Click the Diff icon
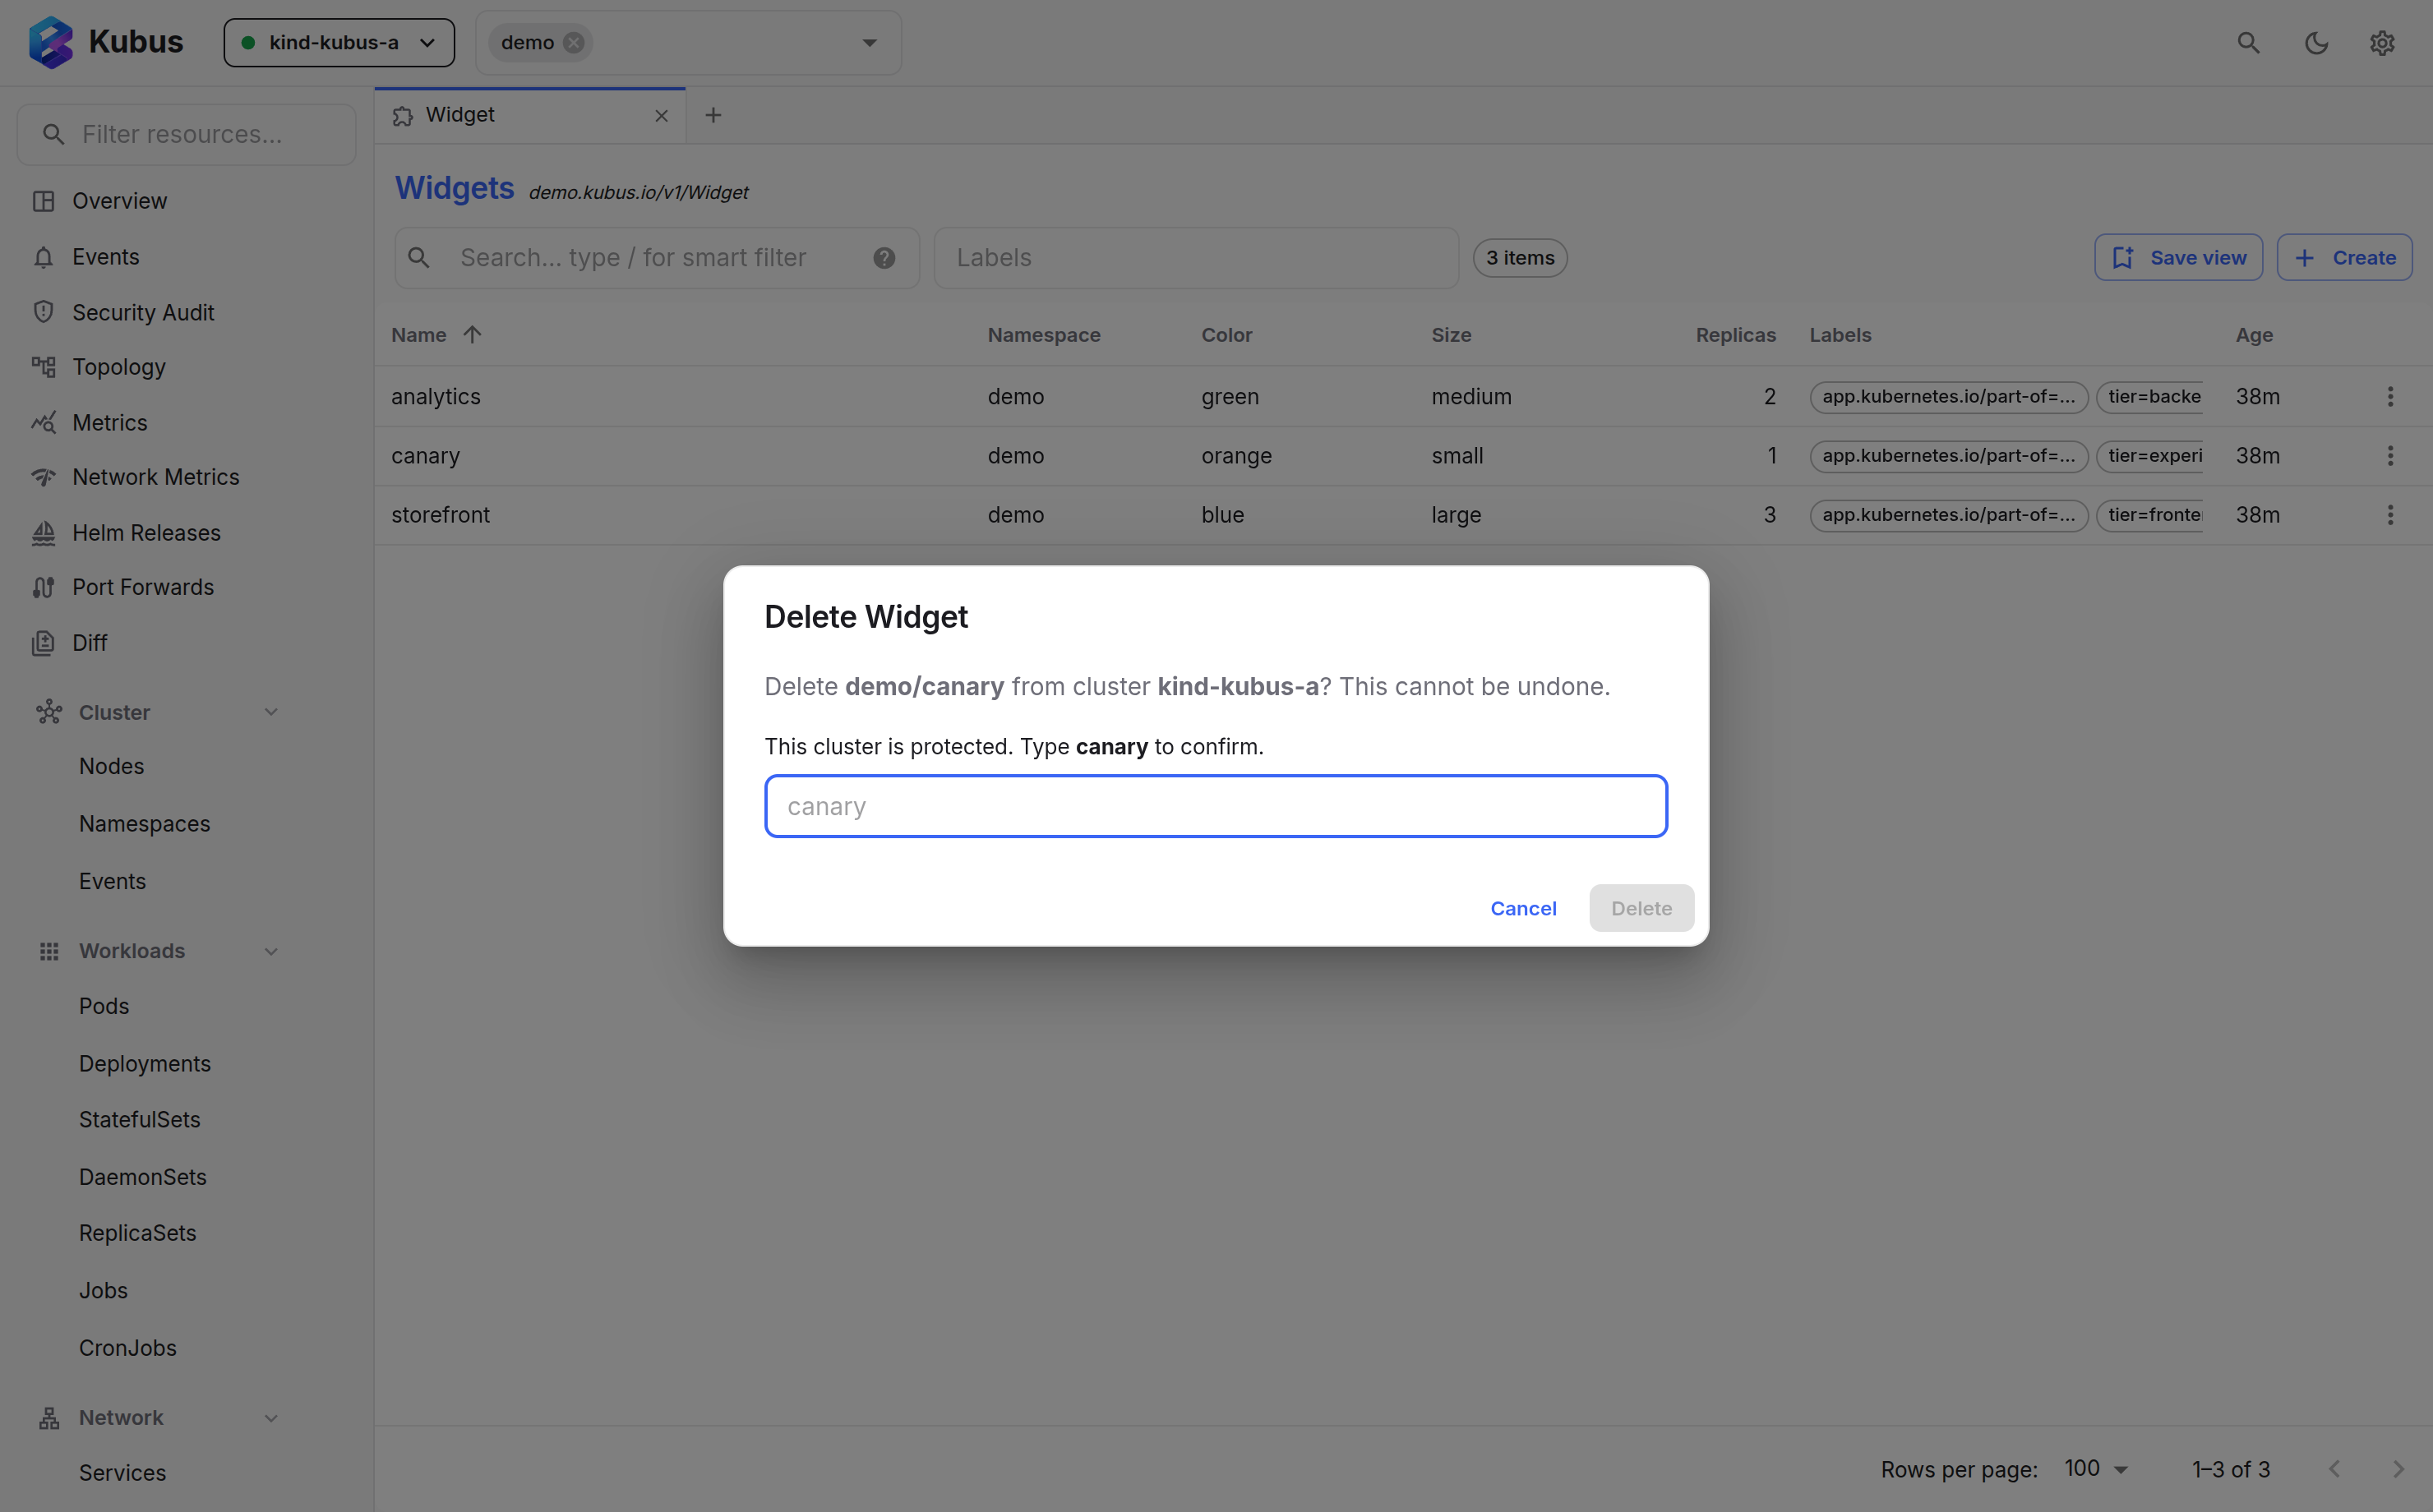The width and height of the screenshot is (2433, 1512). 43,643
